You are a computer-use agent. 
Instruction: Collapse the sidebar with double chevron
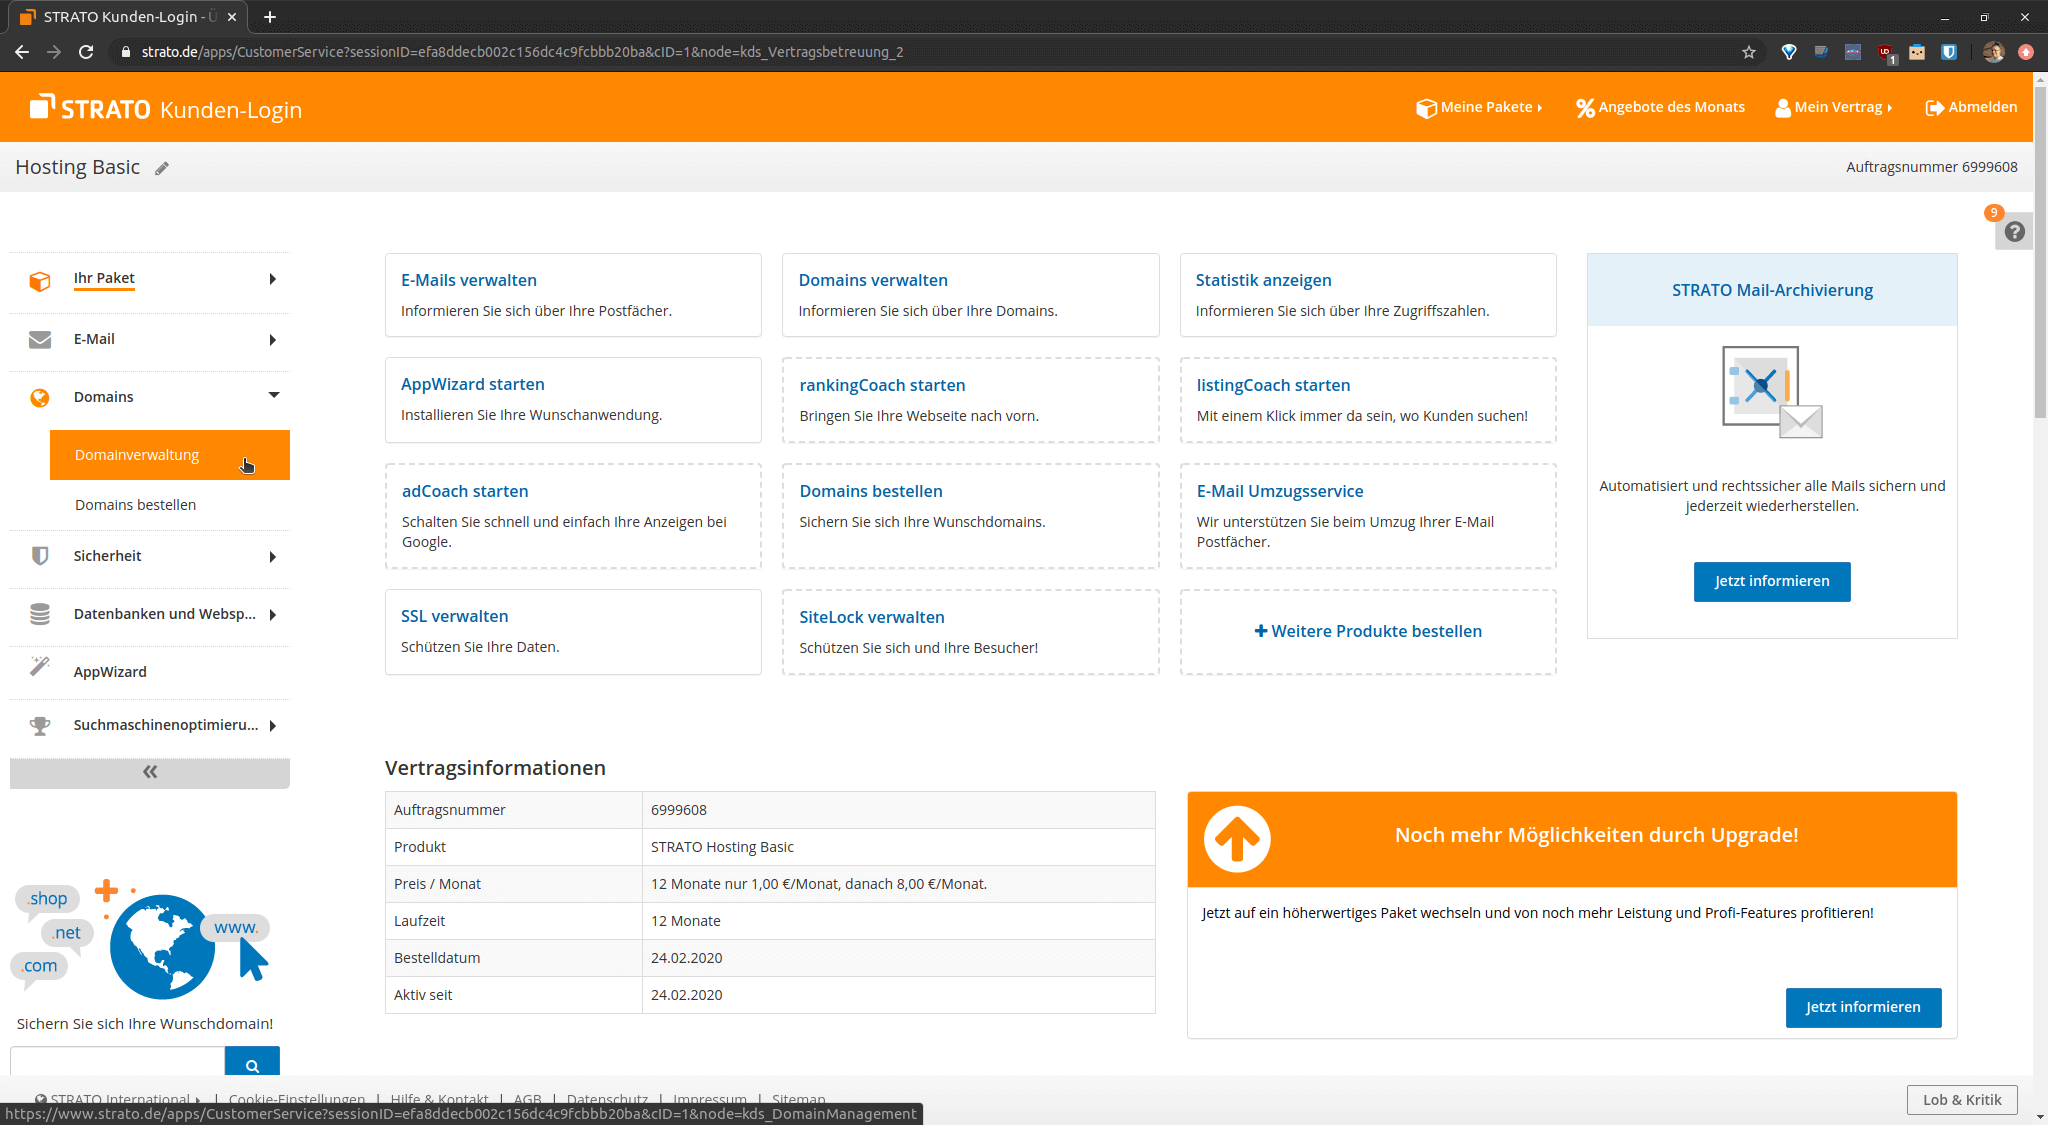tap(150, 772)
